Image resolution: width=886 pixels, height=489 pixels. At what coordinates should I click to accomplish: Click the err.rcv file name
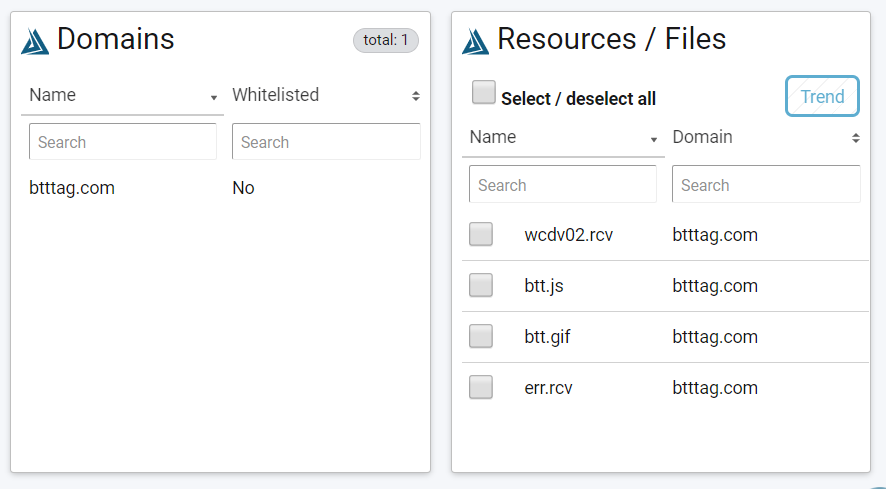pos(548,388)
